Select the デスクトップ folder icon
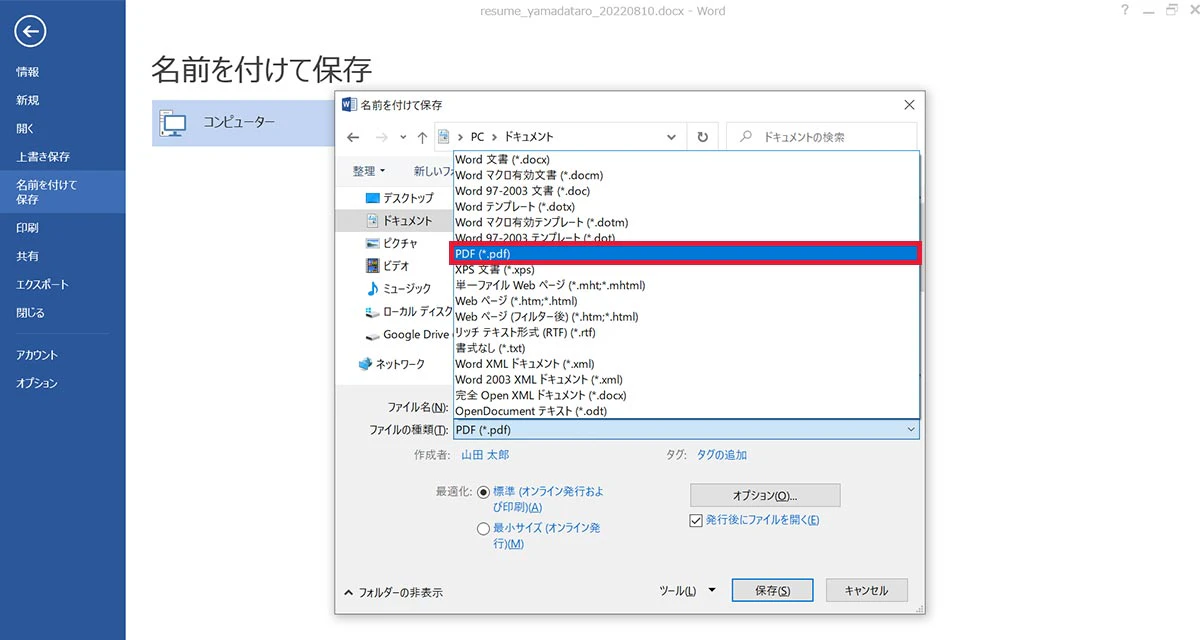Screen dimensions: 1200x640 point(373,198)
